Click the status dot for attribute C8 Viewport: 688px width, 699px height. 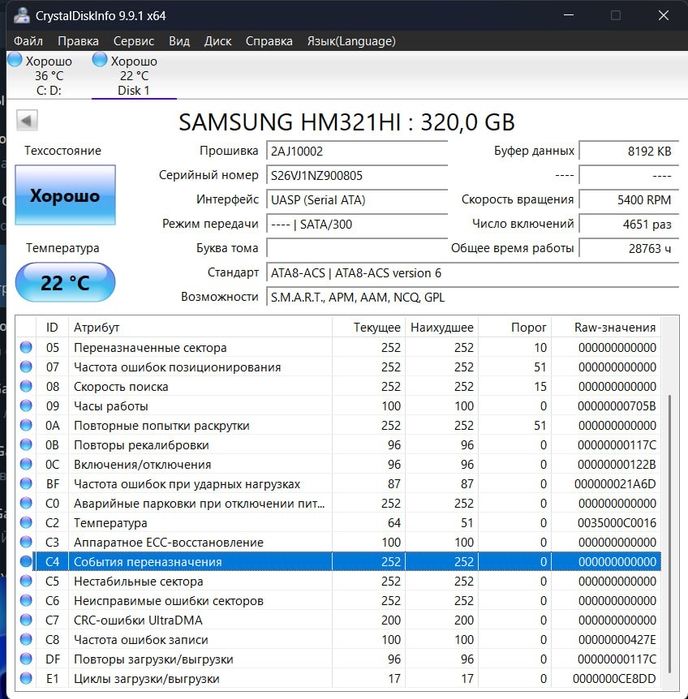pos(26,639)
